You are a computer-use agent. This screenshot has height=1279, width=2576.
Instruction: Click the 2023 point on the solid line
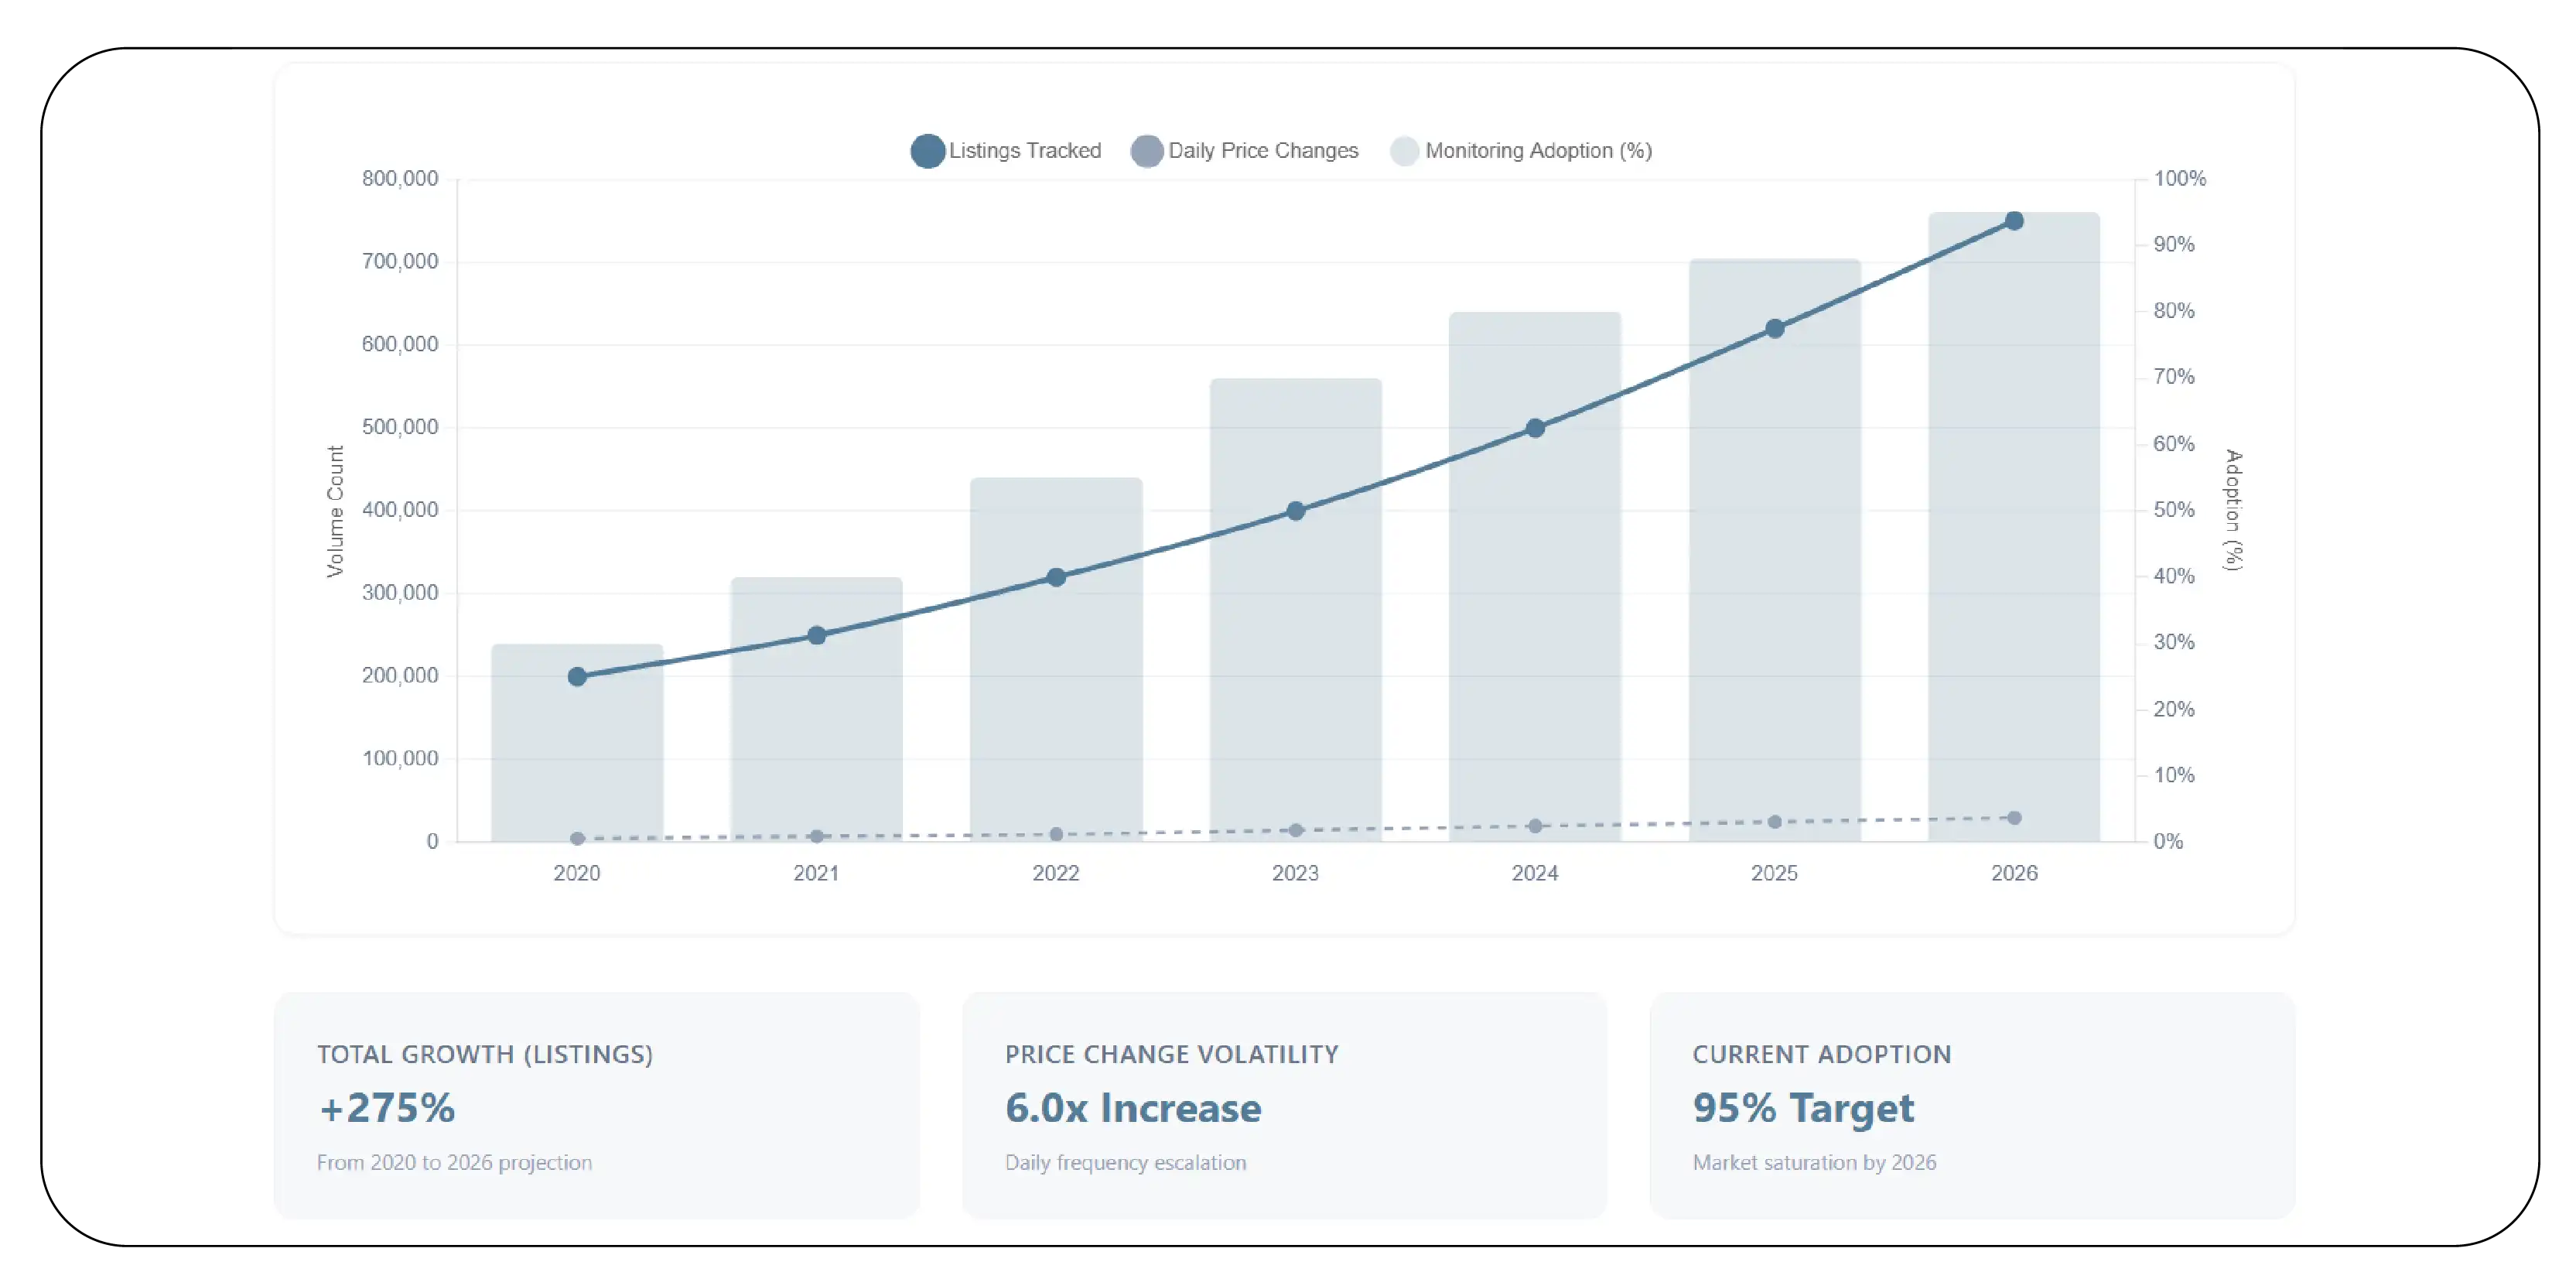[x=1295, y=511]
